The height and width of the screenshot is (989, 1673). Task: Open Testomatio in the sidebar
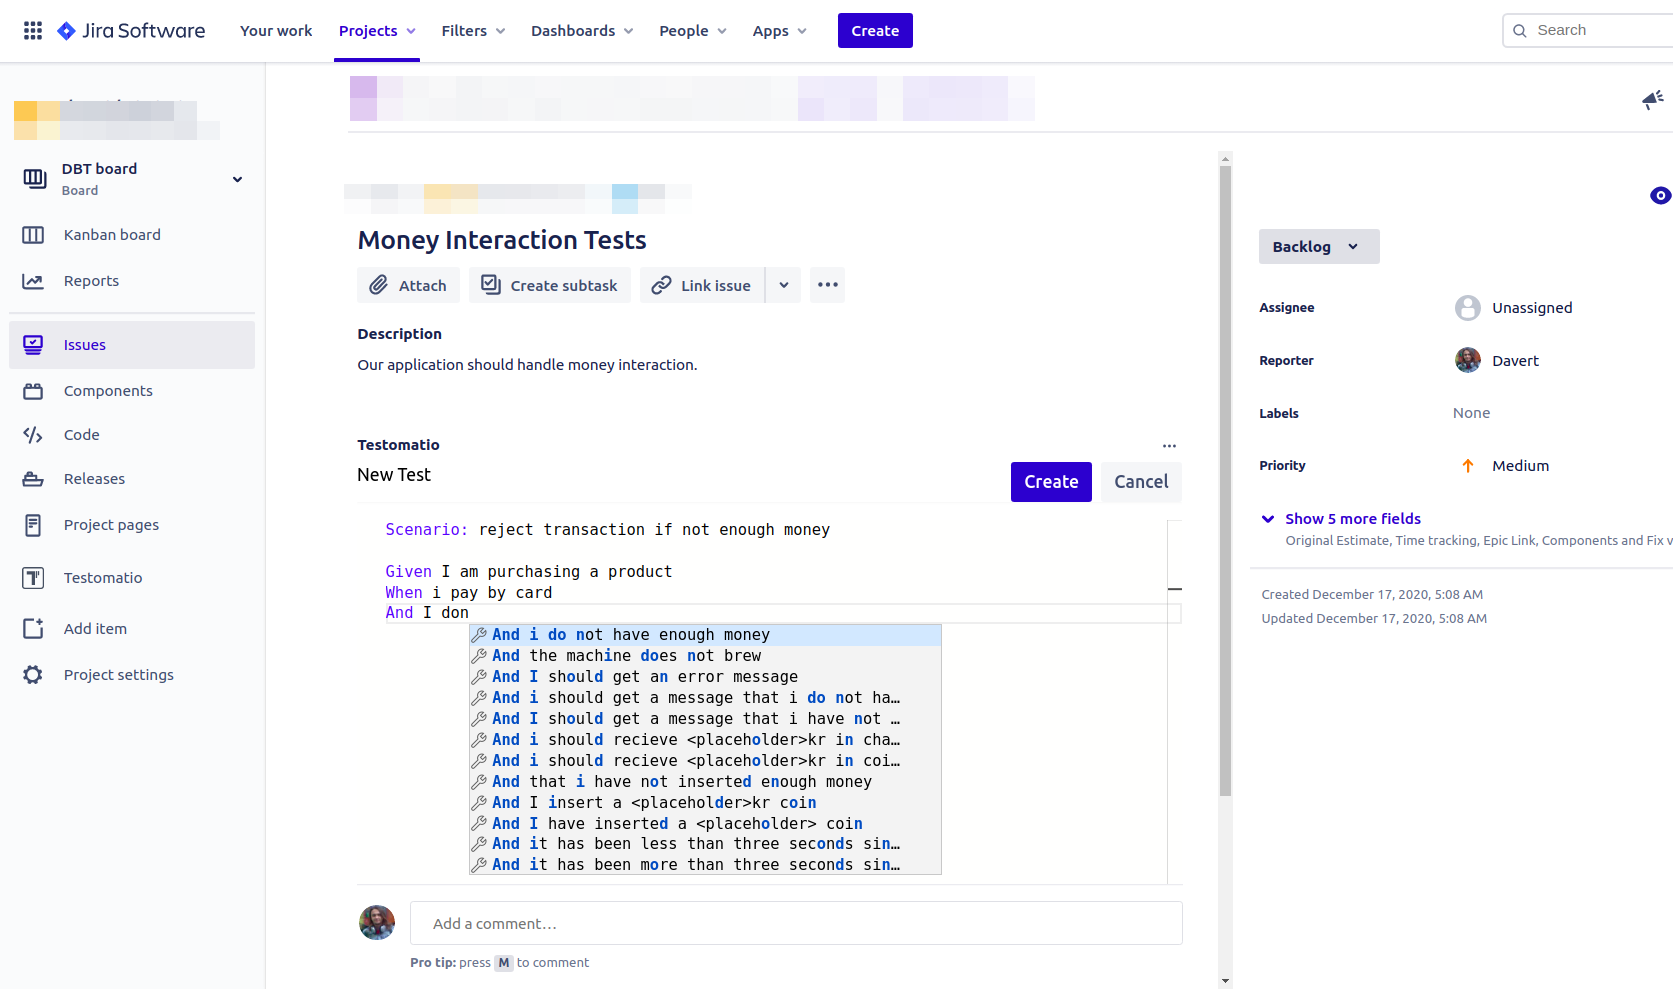(103, 578)
